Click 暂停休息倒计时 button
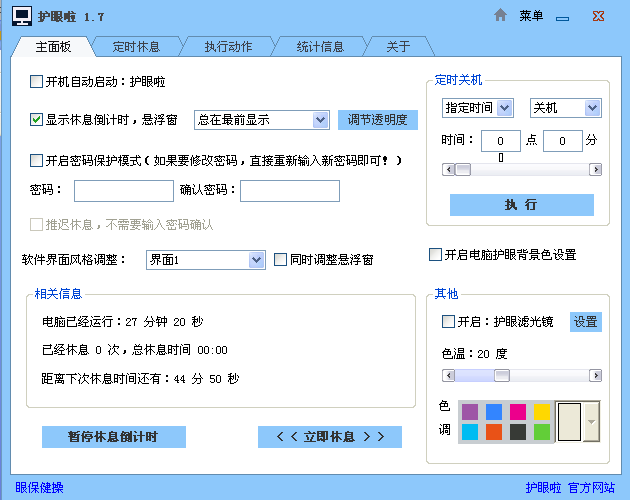This screenshot has height=500, width=630. click(x=114, y=437)
